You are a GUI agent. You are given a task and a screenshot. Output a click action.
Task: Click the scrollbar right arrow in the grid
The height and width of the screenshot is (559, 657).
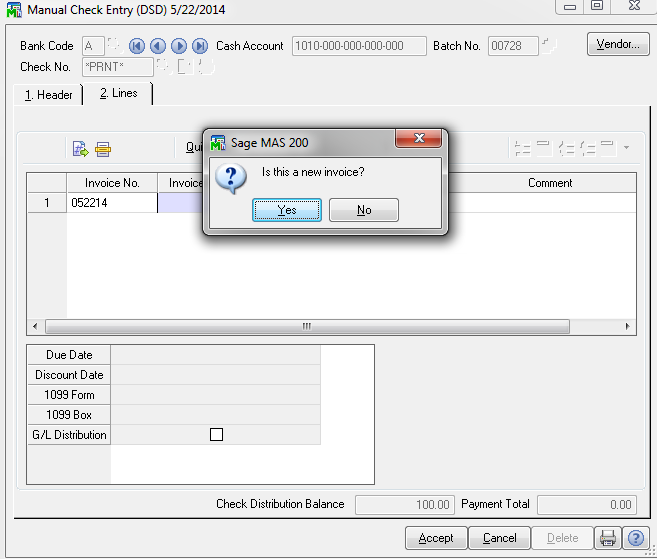pos(628,327)
